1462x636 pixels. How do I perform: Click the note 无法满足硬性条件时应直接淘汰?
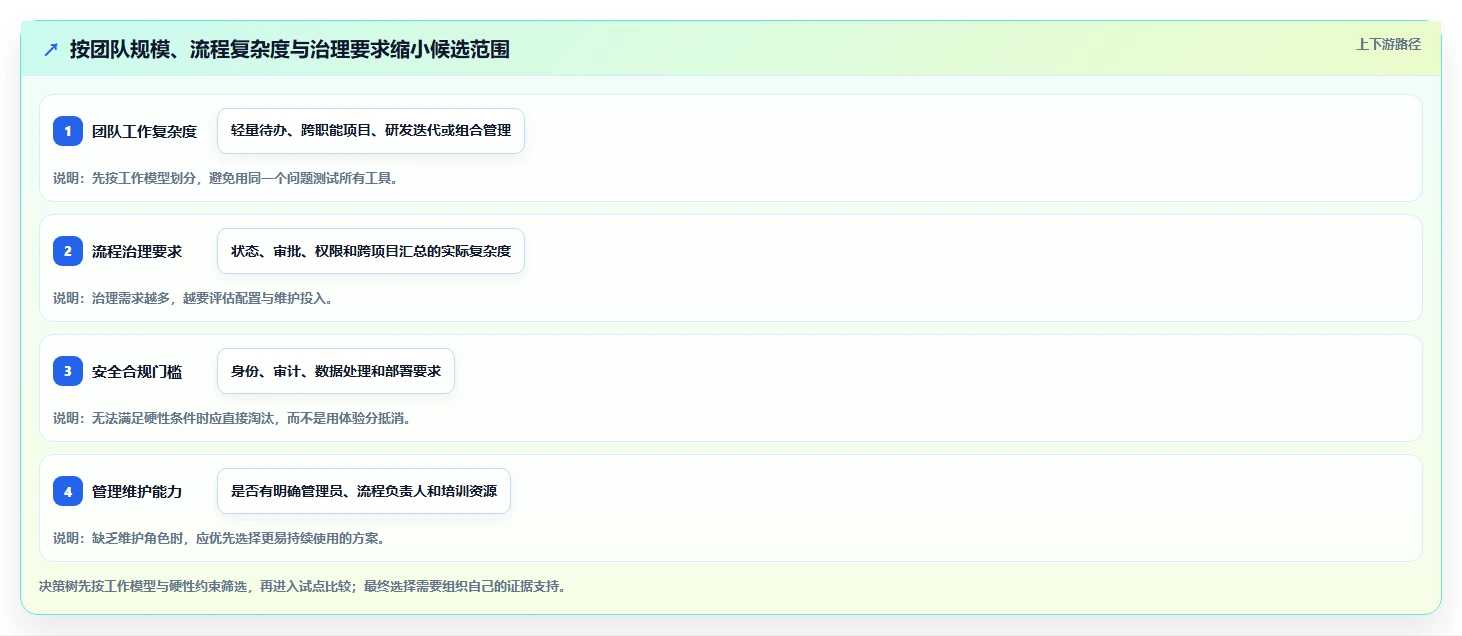click(x=232, y=418)
